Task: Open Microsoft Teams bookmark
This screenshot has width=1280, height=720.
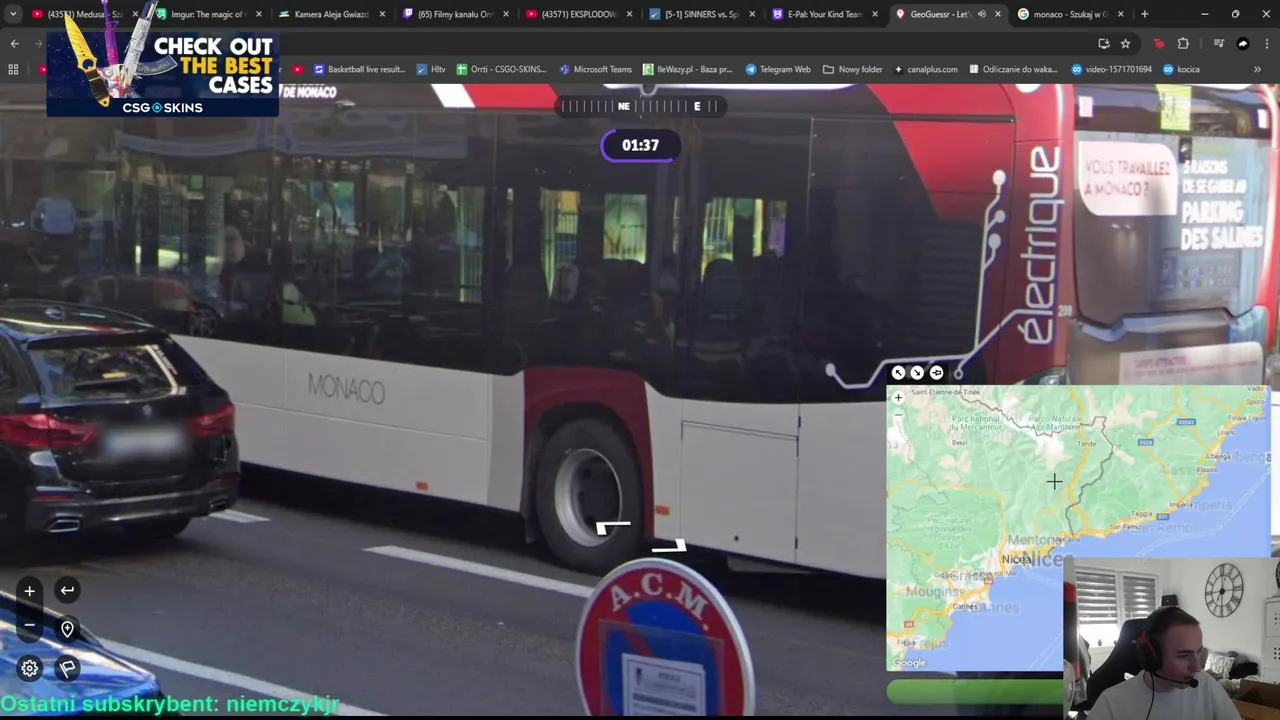Action: coord(595,69)
